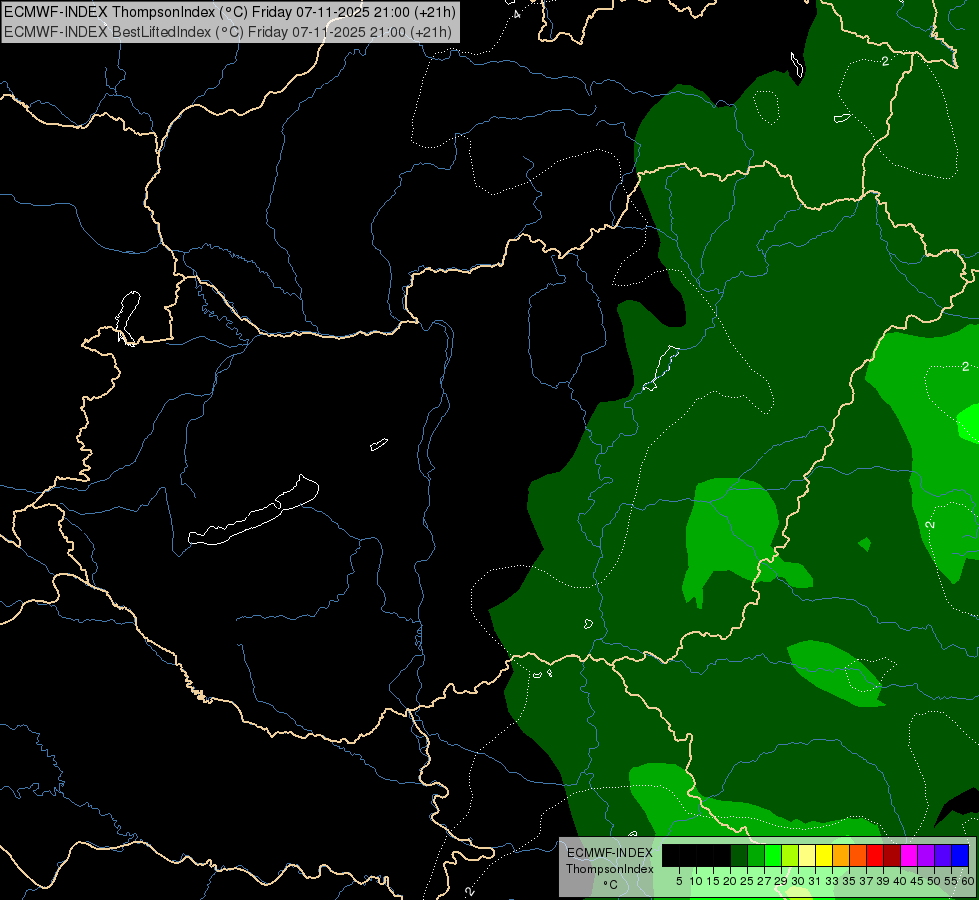
Task: Pick the bright green 27–29 legend swatch
Action: pos(773,855)
